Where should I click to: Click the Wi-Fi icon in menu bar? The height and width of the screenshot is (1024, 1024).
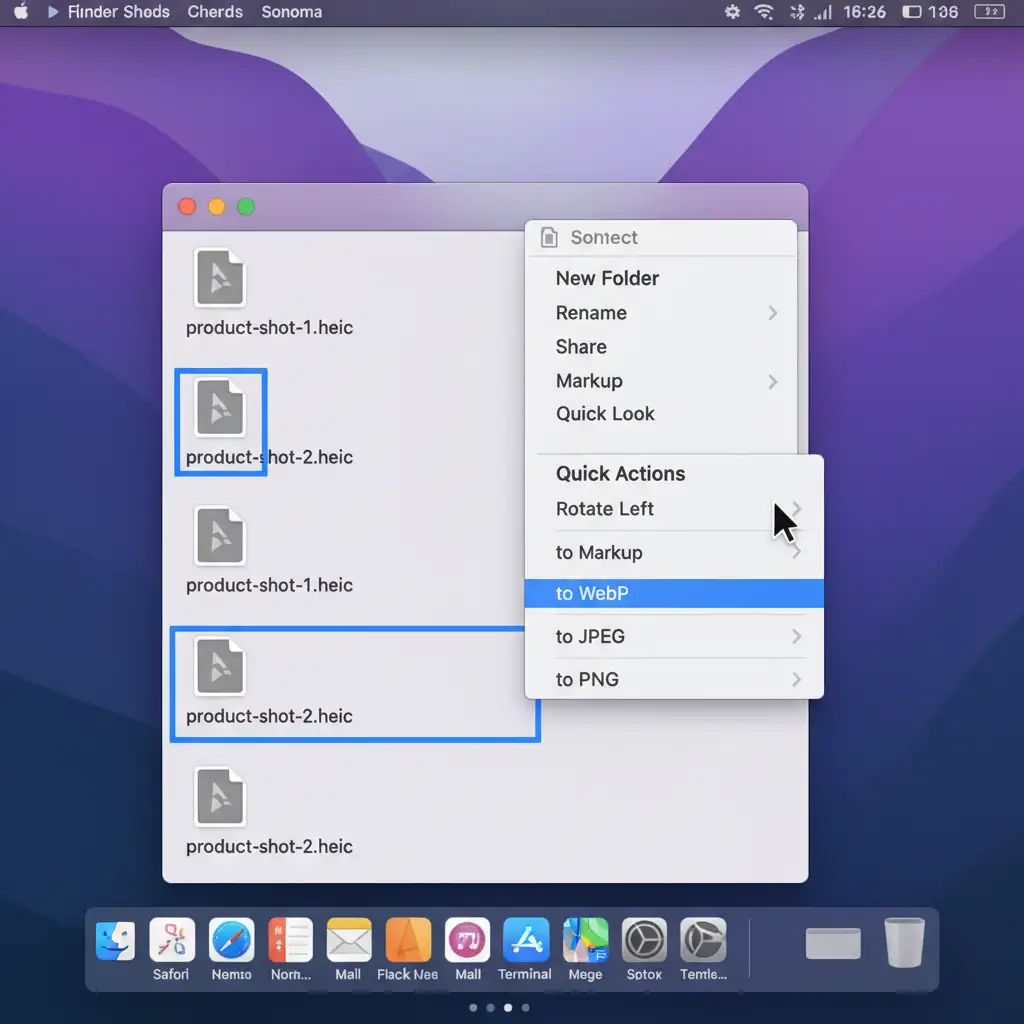(764, 12)
